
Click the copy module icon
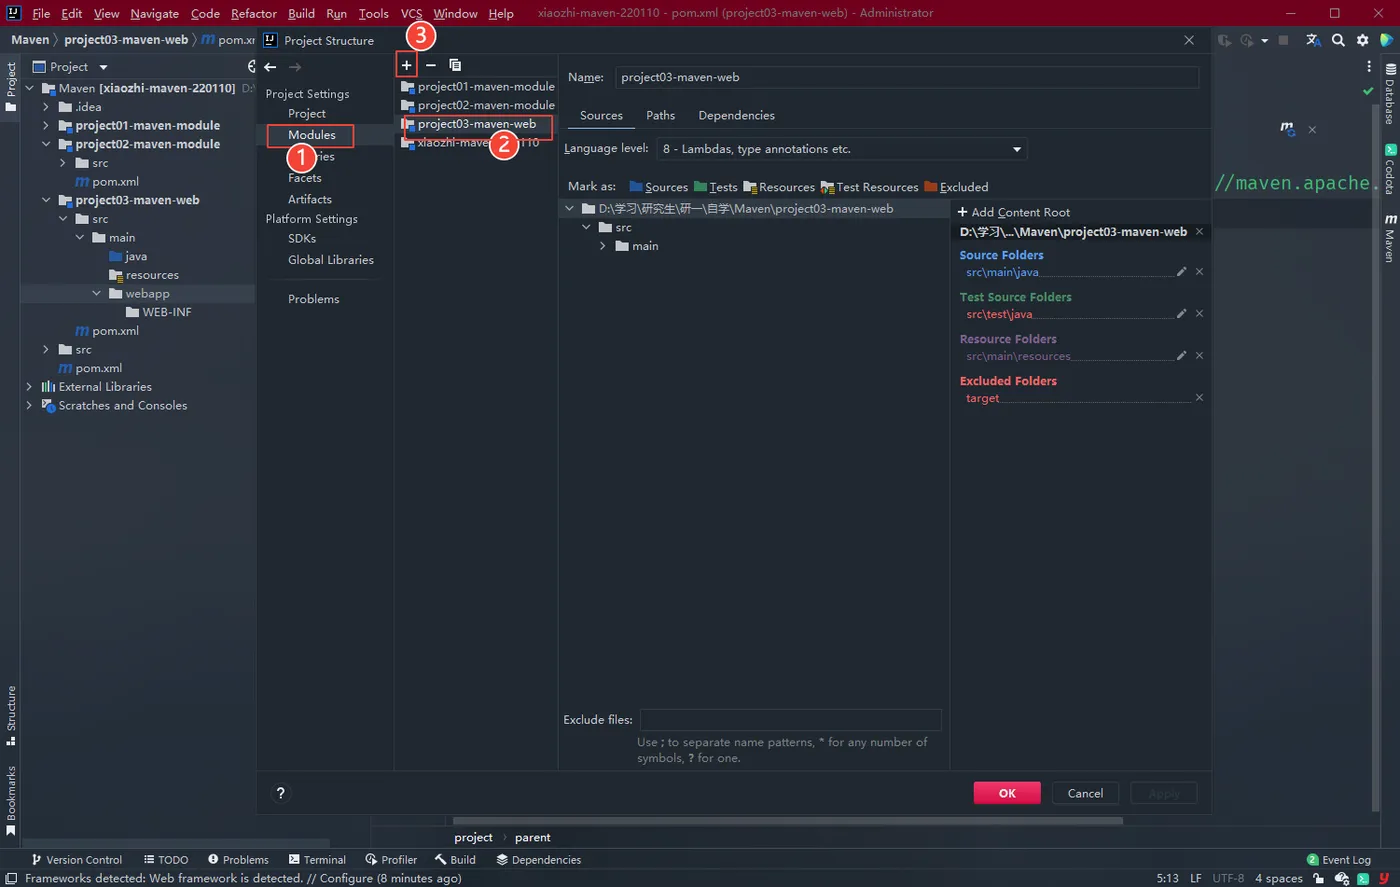click(455, 65)
